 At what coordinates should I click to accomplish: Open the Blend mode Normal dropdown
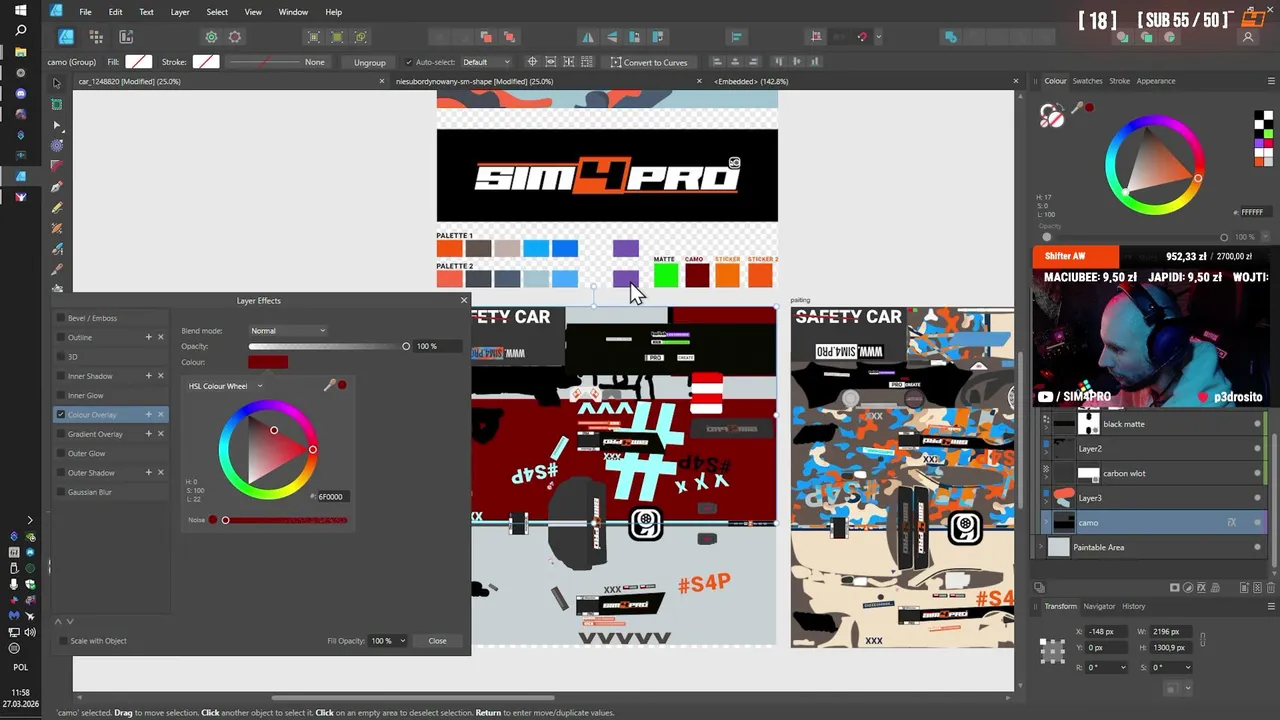tap(288, 330)
